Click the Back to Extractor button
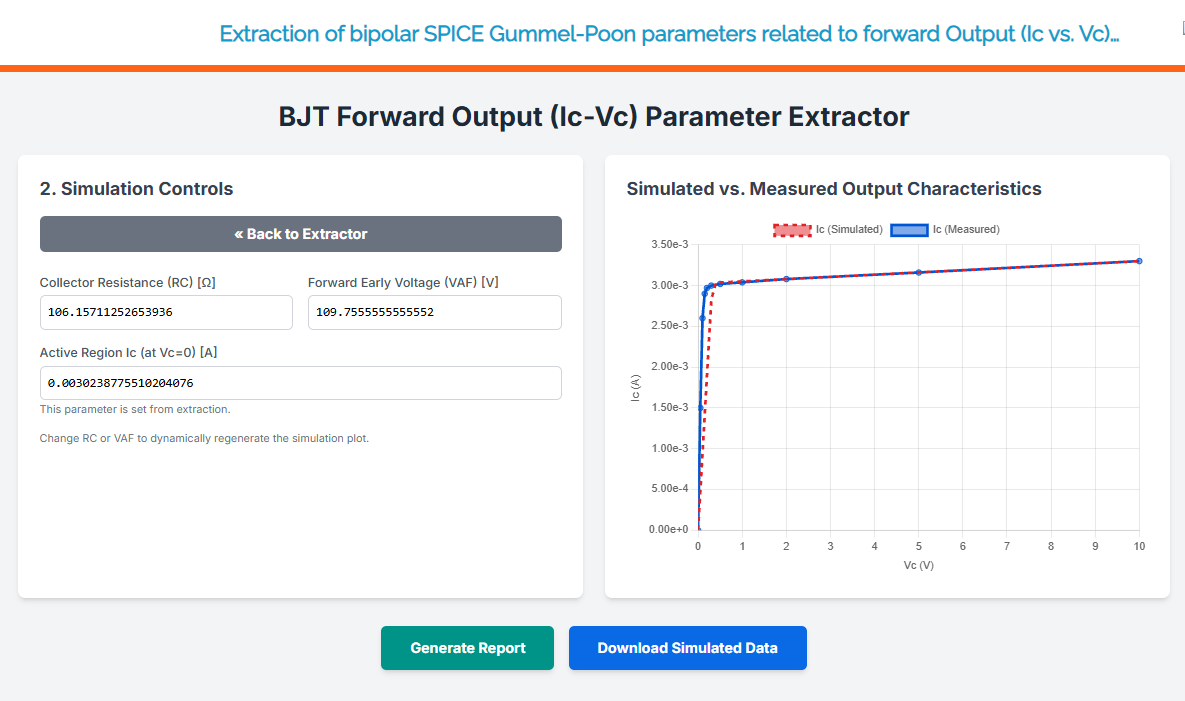The height and width of the screenshot is (701, 1185). pos(300,234)
